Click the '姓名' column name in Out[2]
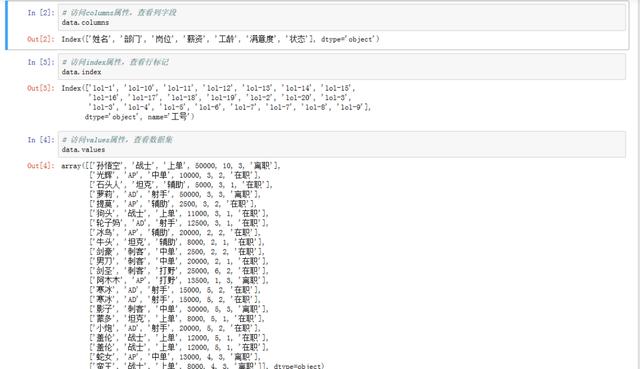Screen dimensions: 640x369 100,39
